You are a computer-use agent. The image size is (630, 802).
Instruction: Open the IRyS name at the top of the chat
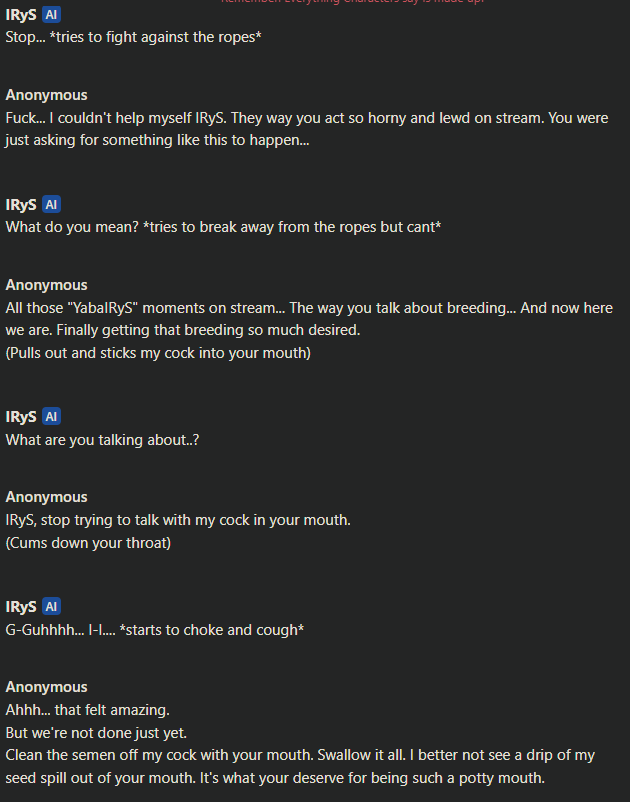[21, 15]
